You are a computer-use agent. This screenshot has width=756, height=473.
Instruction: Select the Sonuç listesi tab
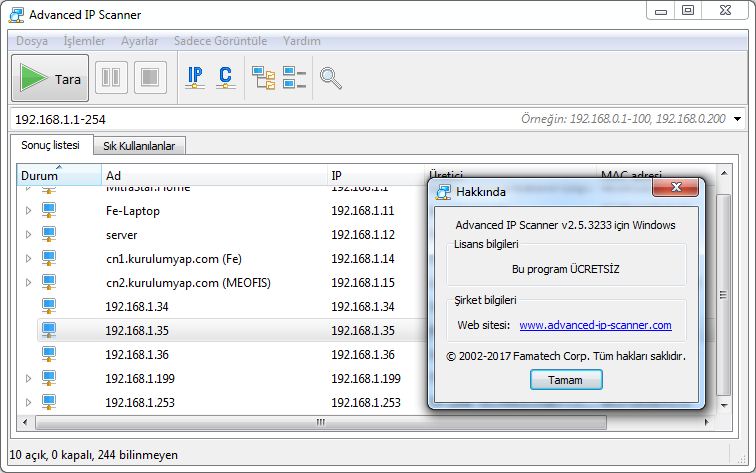coord(51,145)
